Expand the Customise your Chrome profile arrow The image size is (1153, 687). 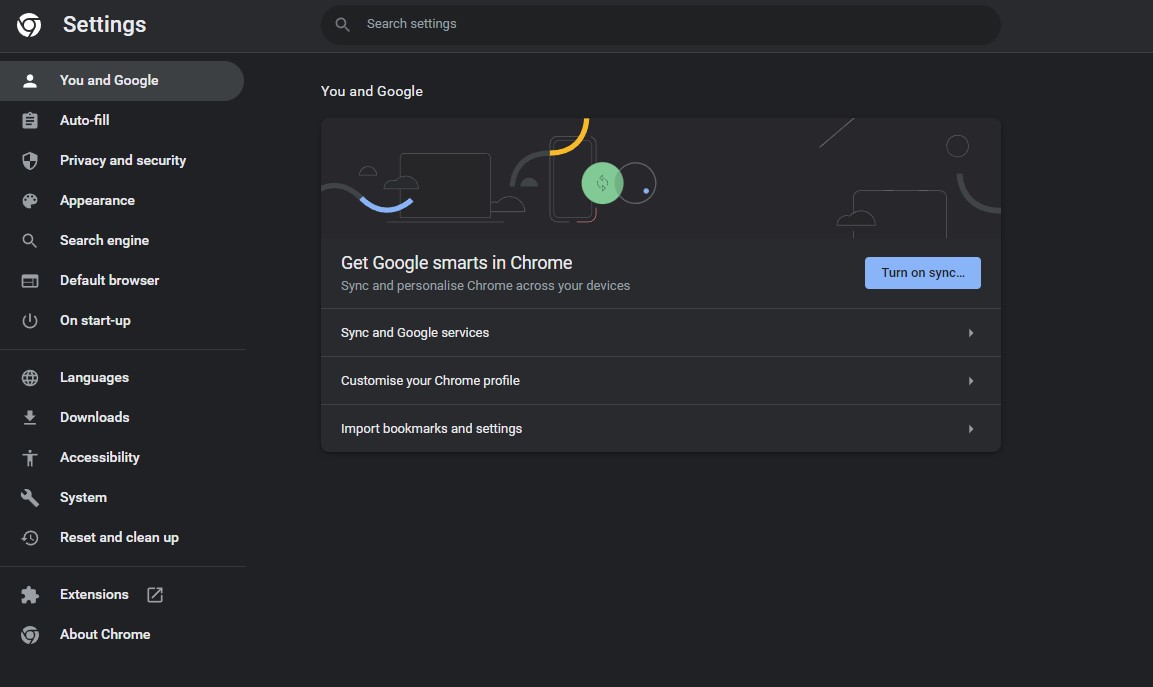point(971,381)
